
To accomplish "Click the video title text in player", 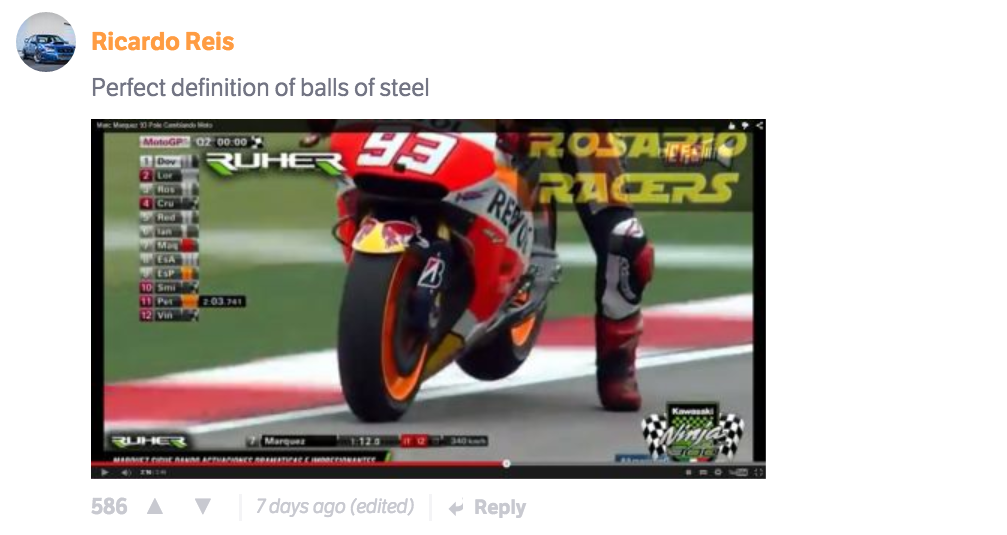I will point(154,125).
